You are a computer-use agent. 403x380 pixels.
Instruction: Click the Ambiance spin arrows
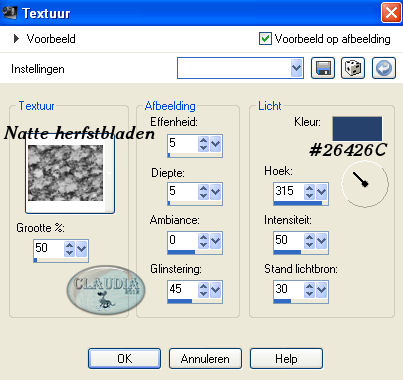tap(203, 241)
